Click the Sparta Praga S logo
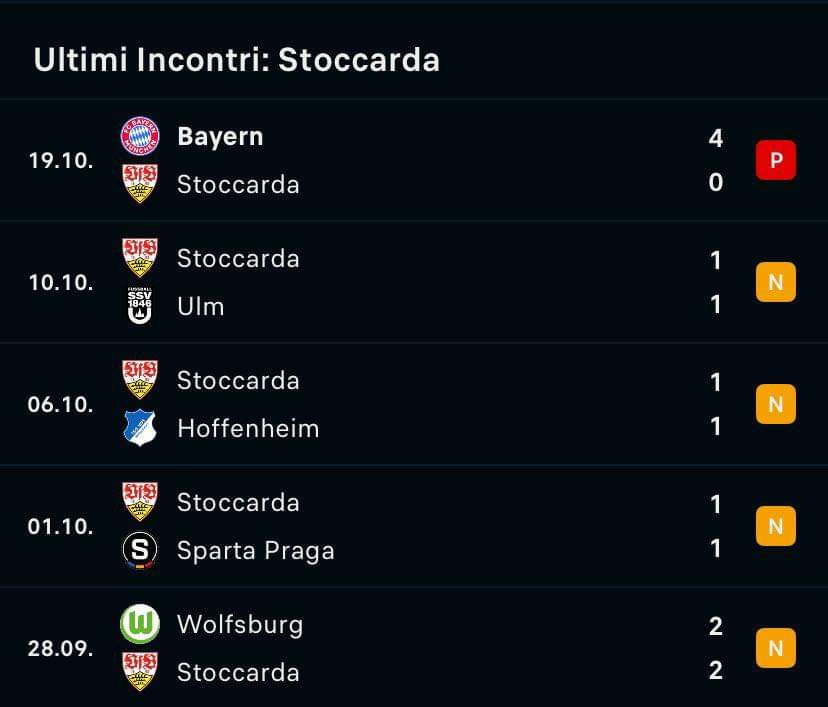This screenshot has width=828, height=707. coord(140,550)
